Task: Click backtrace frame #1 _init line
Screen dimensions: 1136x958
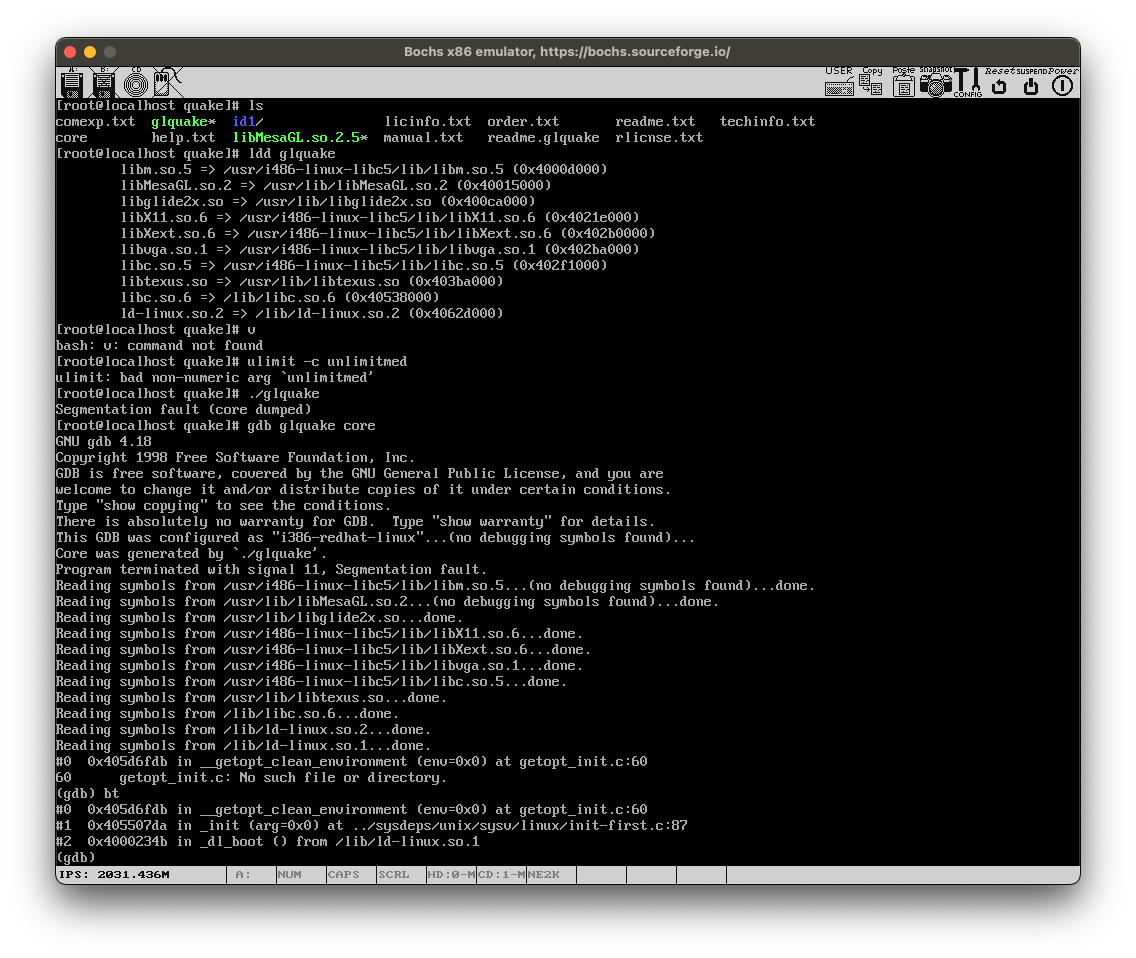Action: point(372,825)
